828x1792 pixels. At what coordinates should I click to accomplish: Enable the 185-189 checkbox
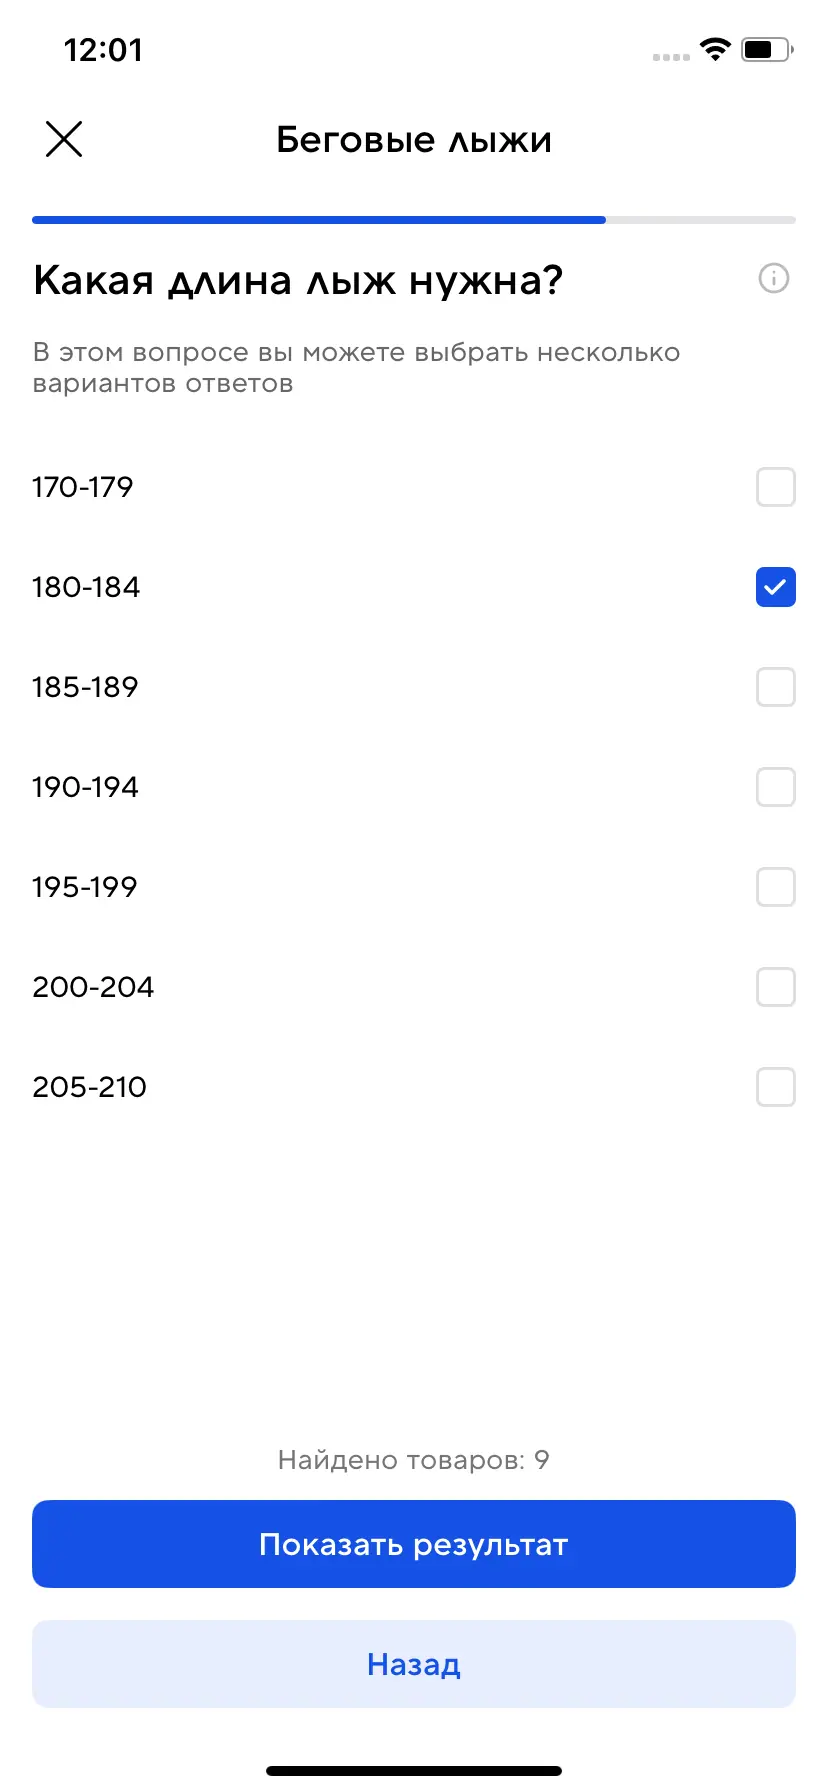coord(775,687)
